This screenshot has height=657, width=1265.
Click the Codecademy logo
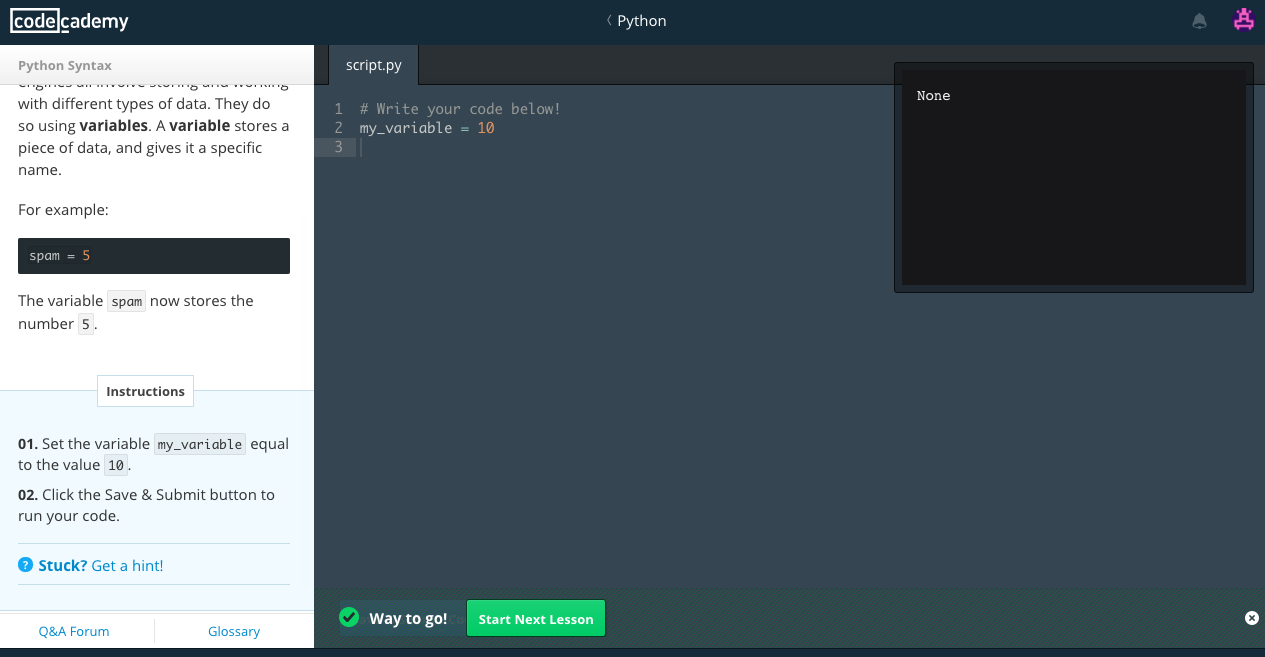(x=68, y=20)
